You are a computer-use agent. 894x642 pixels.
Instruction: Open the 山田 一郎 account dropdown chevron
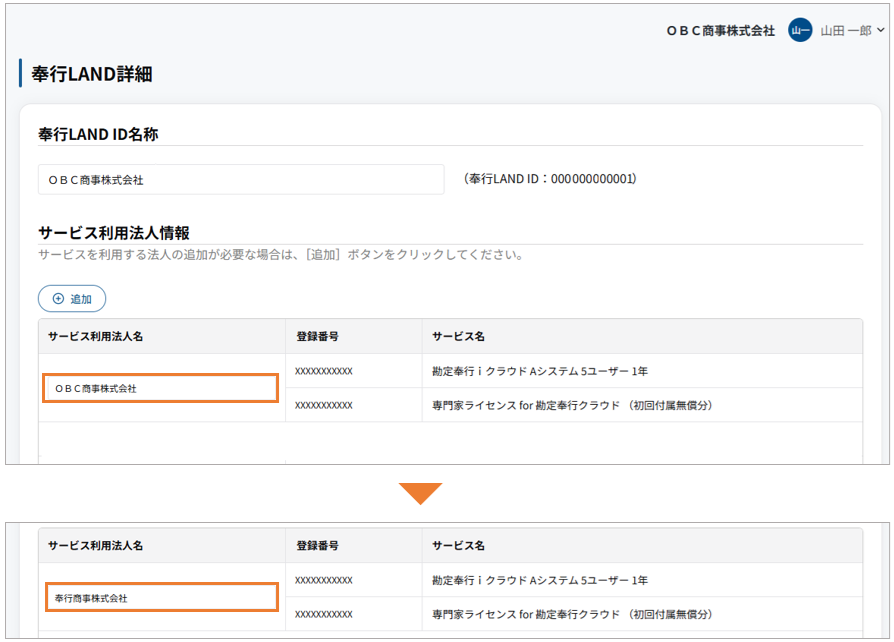click(x=881, y=30)
